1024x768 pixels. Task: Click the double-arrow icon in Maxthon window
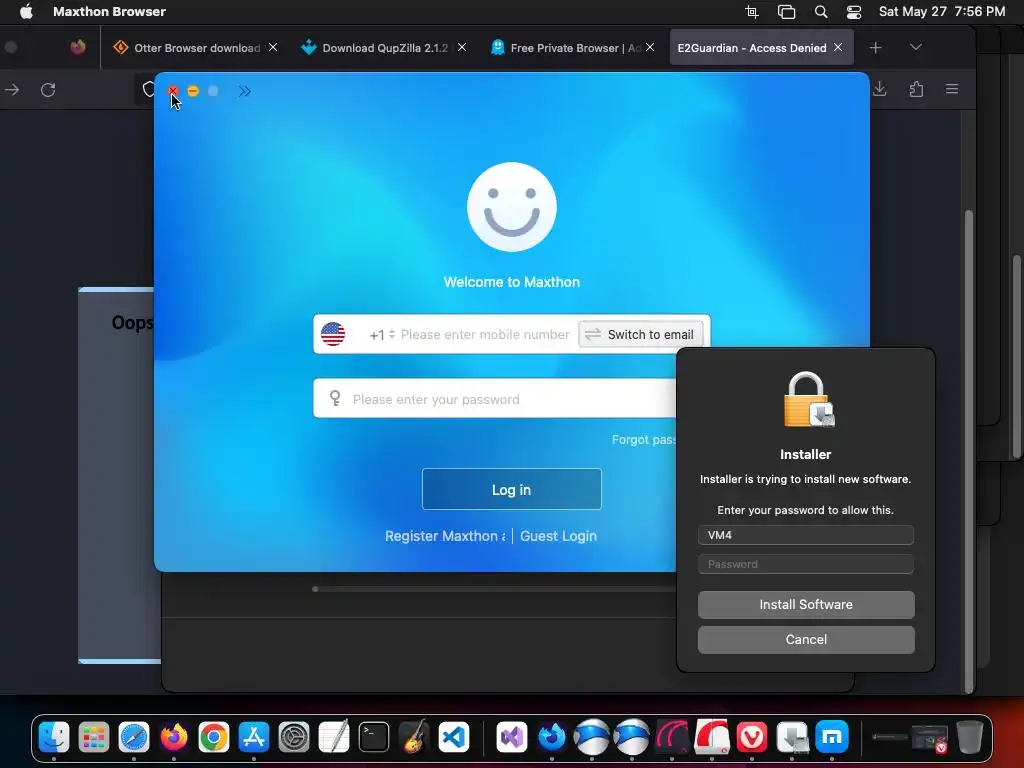click(244, 91)
